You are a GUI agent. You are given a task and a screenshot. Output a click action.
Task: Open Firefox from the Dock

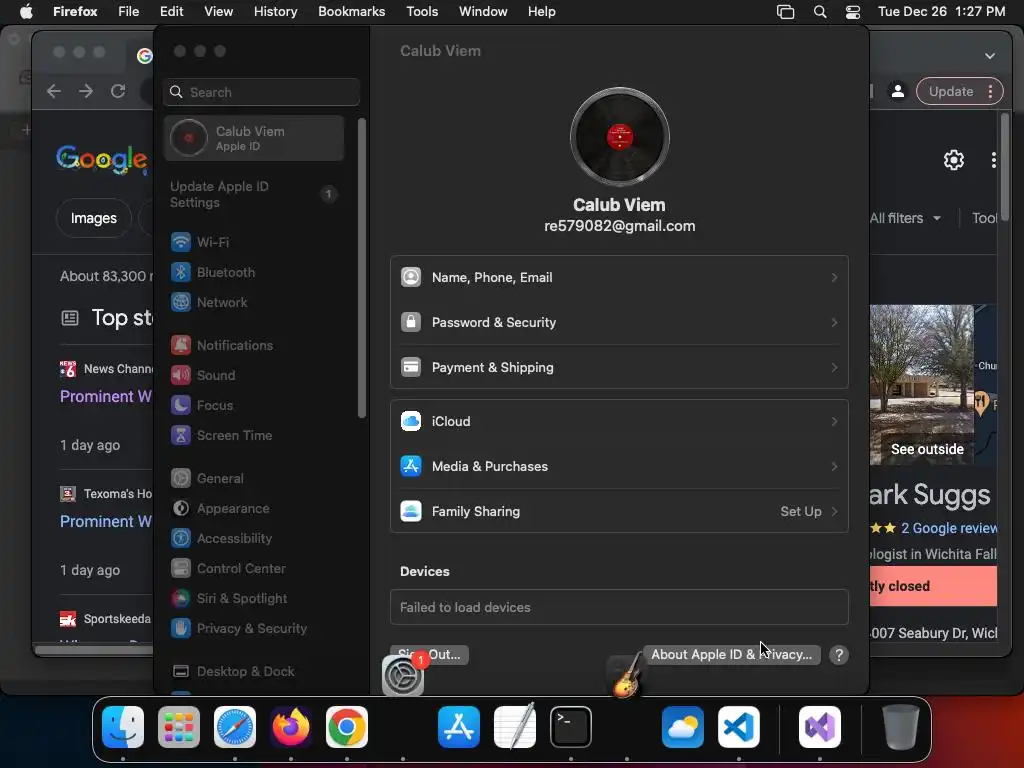point(291,727)
